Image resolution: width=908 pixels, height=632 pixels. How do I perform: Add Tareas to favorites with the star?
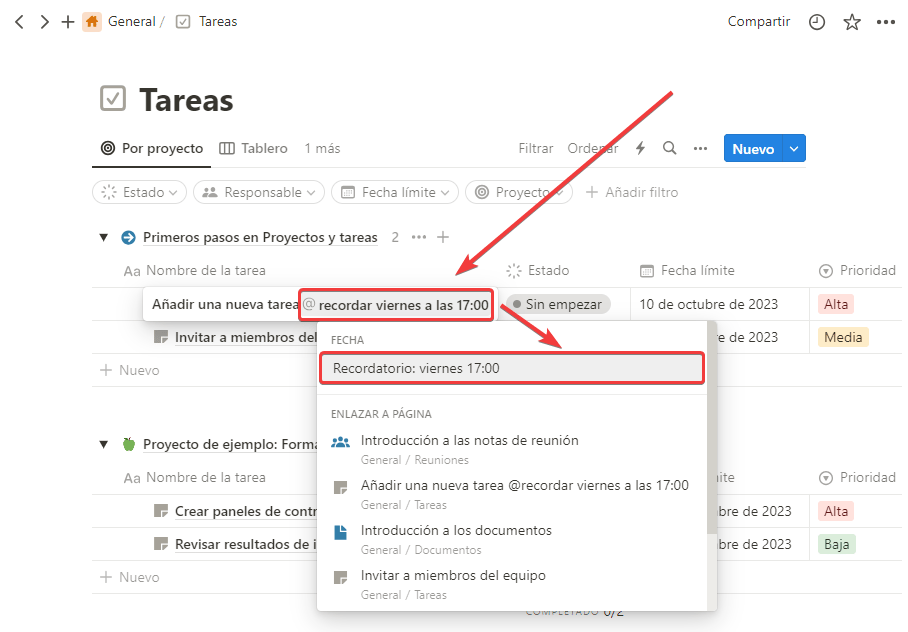coord(852,21)
